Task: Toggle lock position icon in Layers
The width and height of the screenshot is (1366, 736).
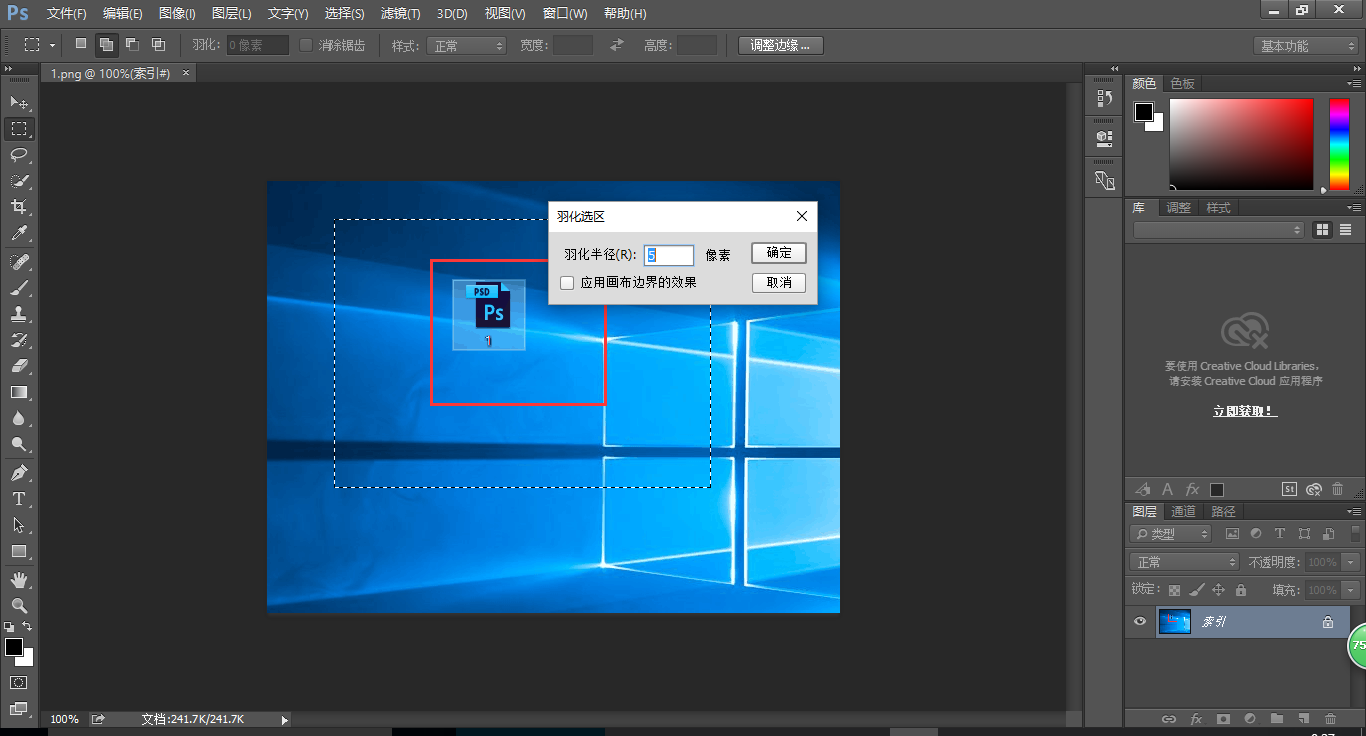Action: (x=1219, y=590)
